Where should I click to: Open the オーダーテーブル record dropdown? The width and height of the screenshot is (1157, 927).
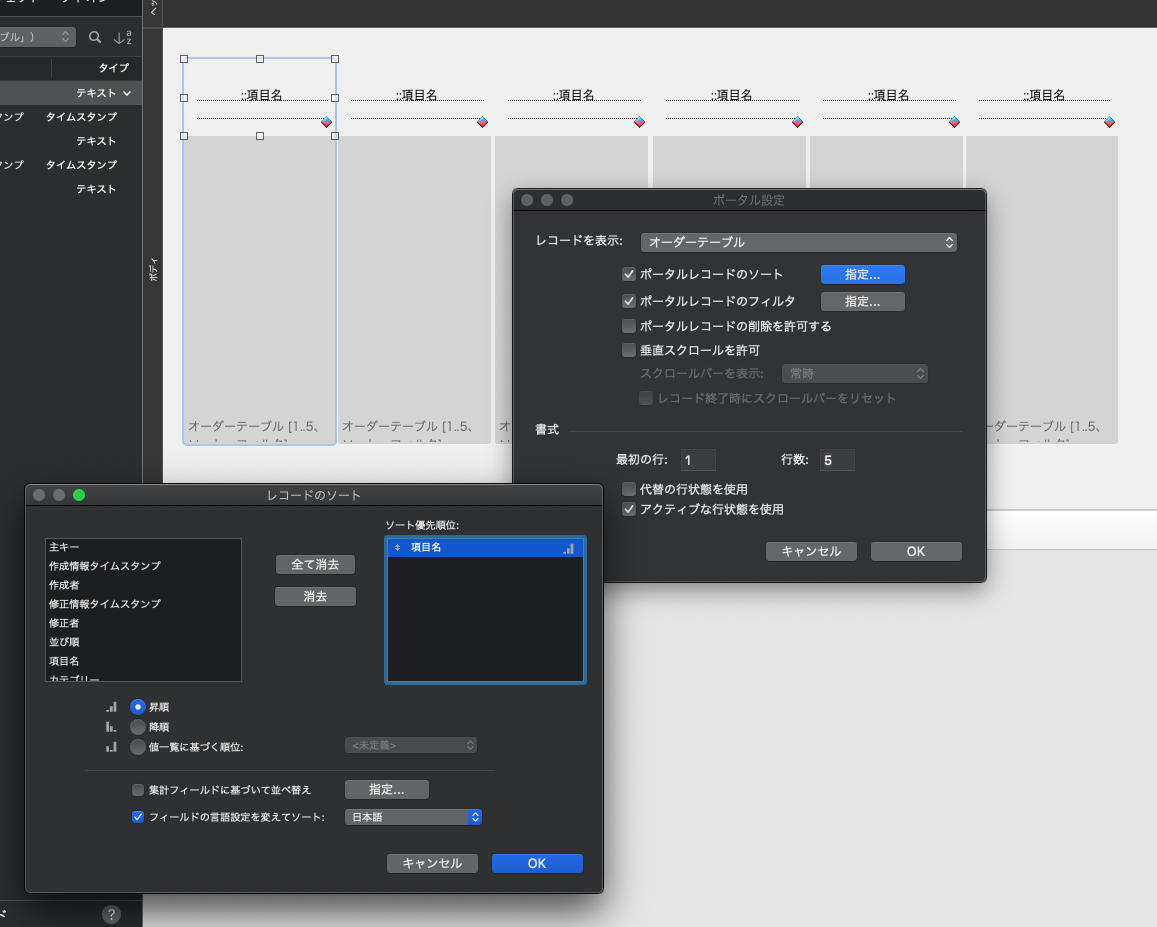[x=797, y=242]
